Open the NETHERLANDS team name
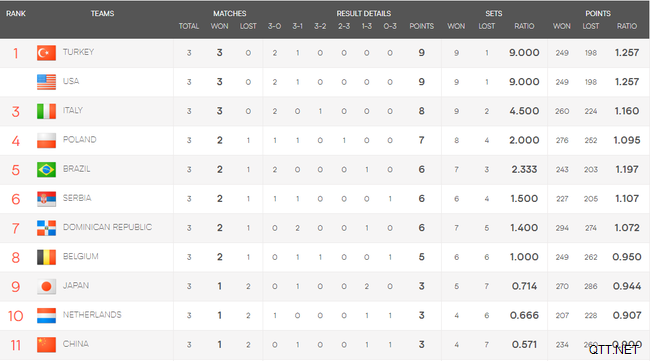Image resolution: width=650 pixels, height=361 pixels. click(x=92, y=315)
